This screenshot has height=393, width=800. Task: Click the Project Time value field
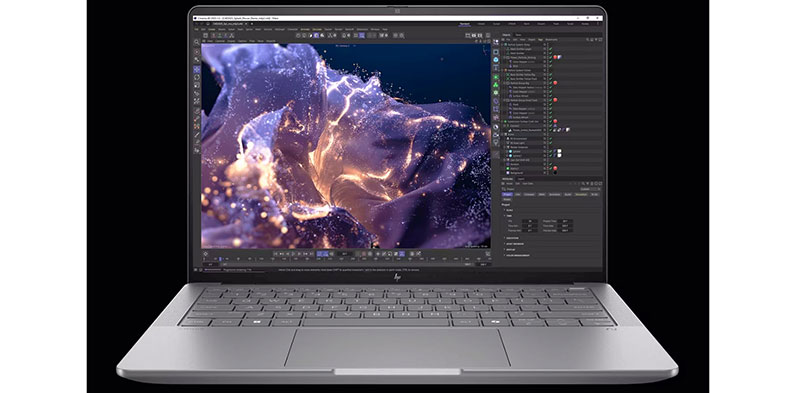pyautogui.click(x=565, y=221)
